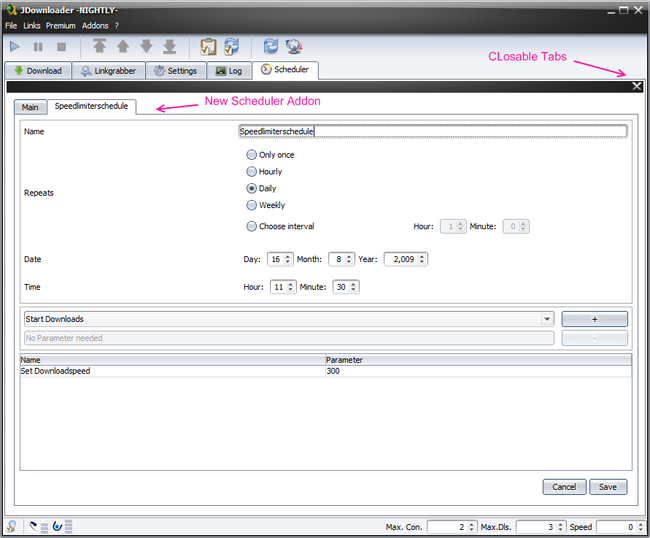Move selected links to top
This screenshot has height=538, width=650.
click(99, 46)
